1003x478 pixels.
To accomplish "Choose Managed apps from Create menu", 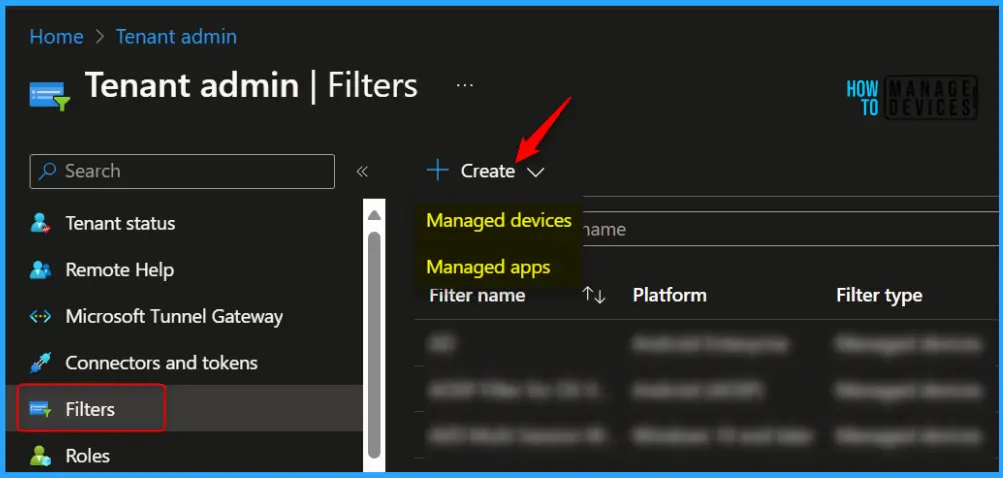I will tap(489, 266).
